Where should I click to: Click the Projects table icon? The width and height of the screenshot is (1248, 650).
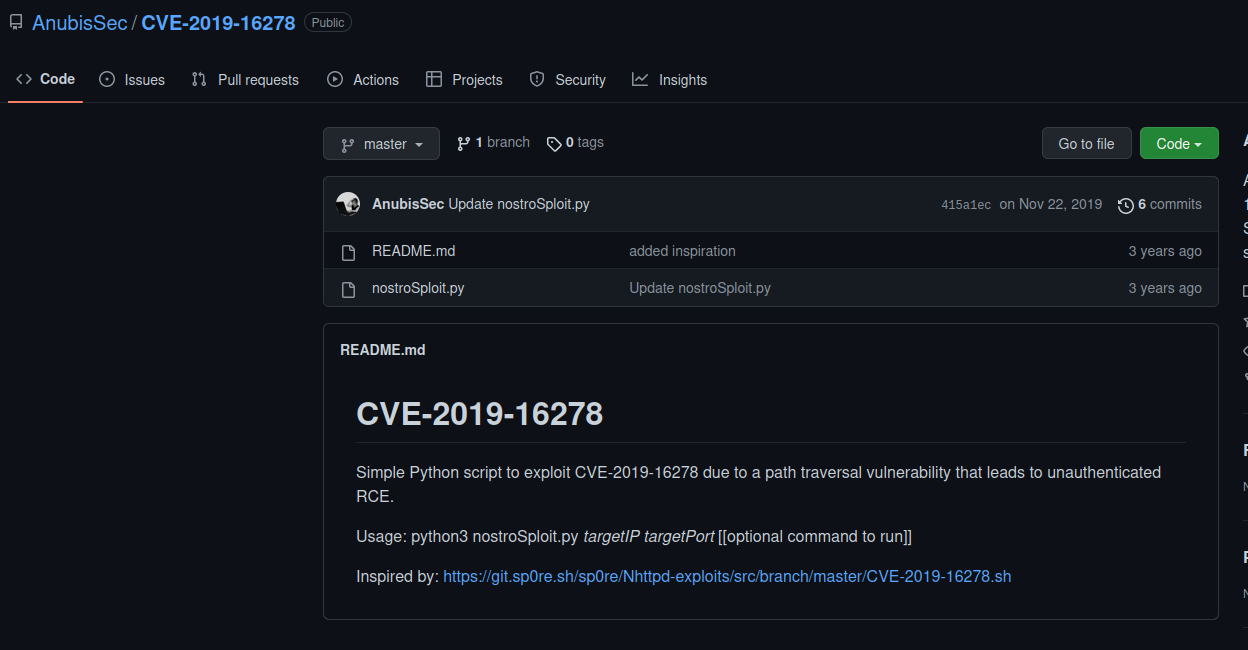tap(433, 79)
